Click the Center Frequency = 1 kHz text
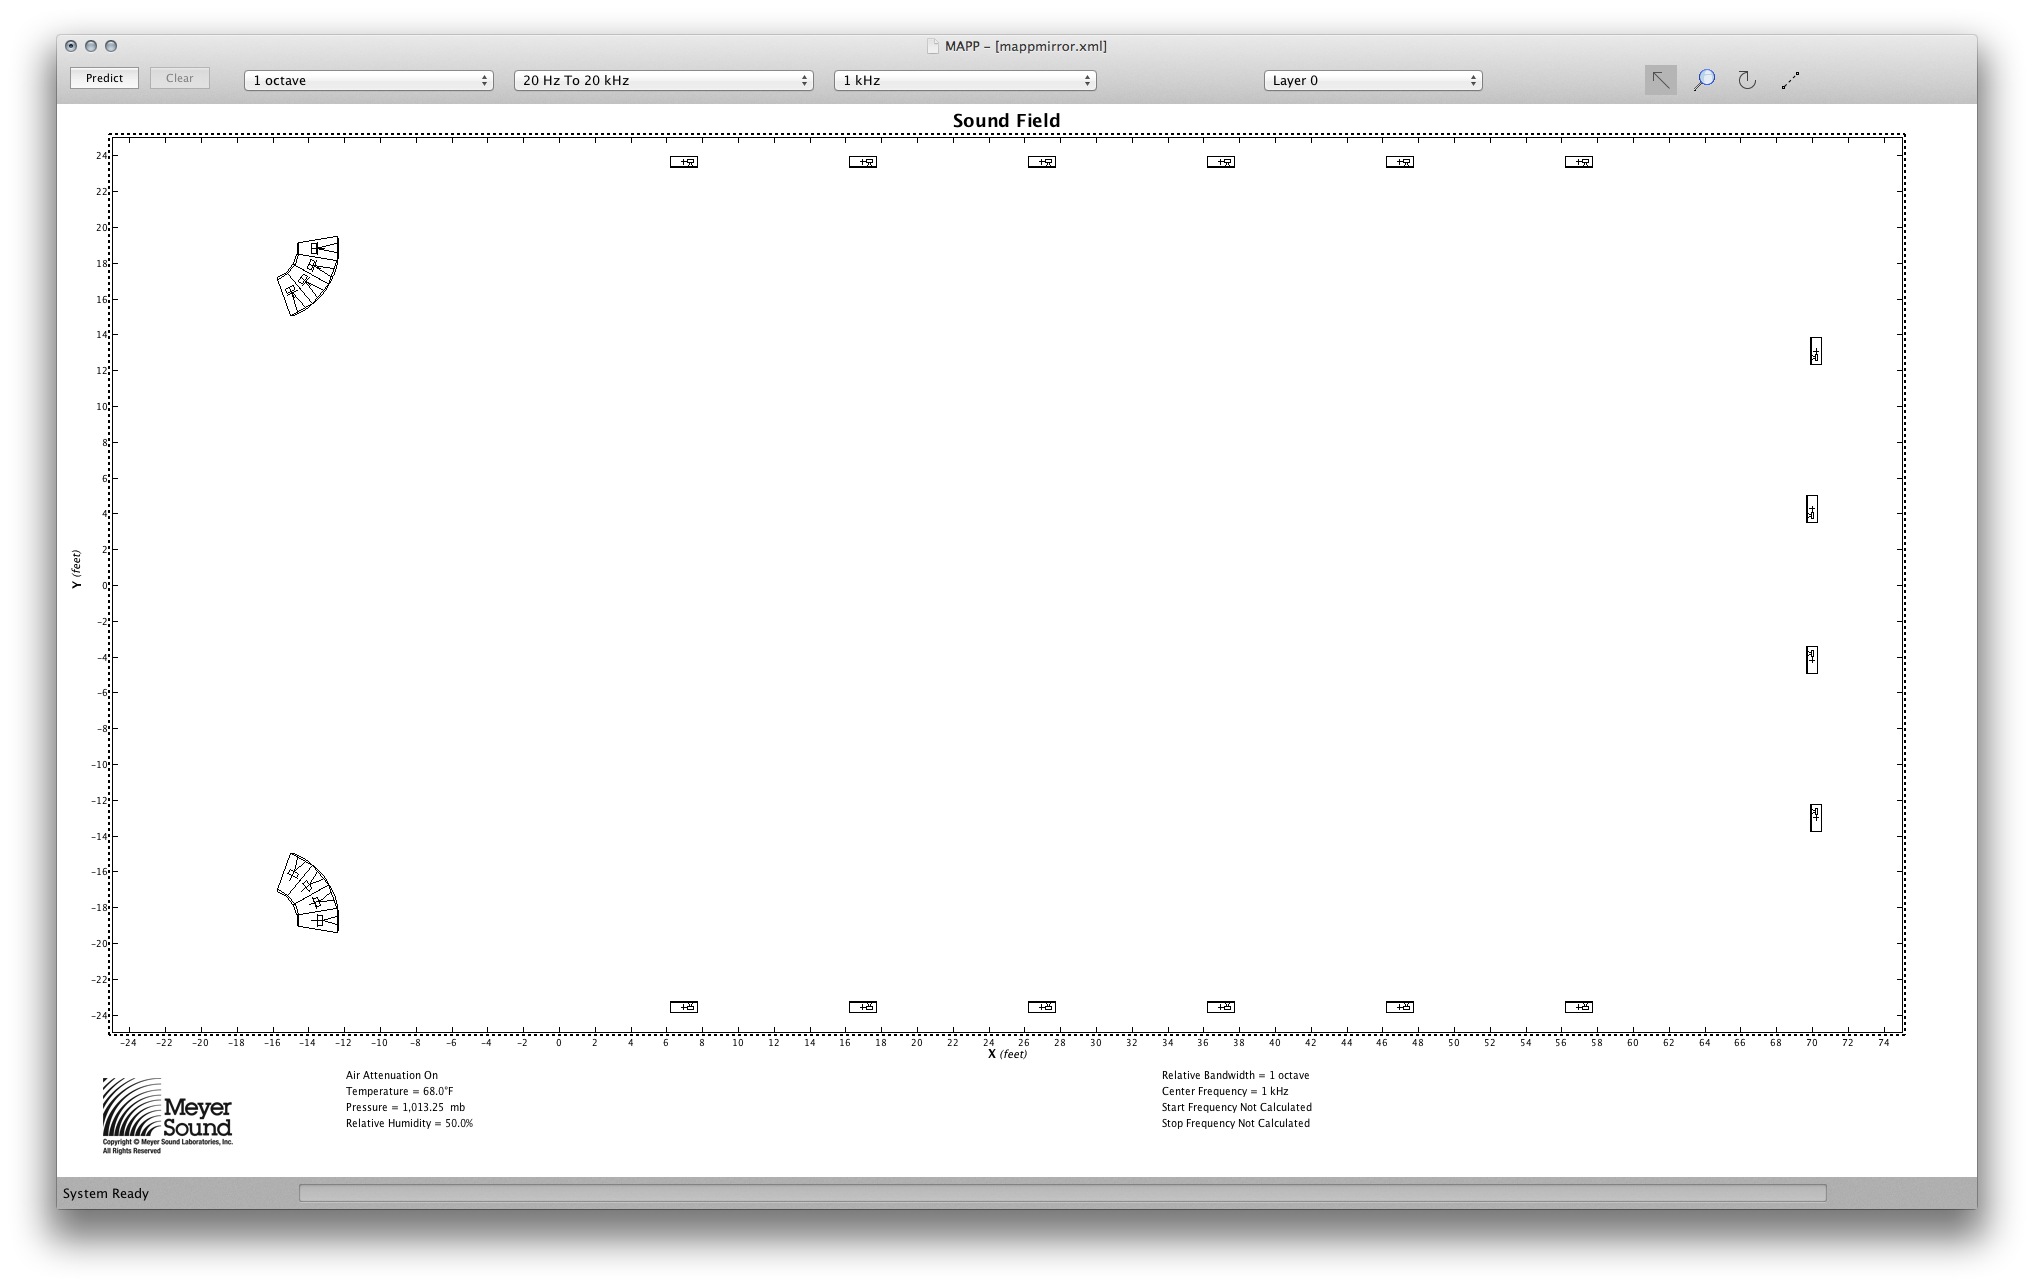 pos(1225,1091)
